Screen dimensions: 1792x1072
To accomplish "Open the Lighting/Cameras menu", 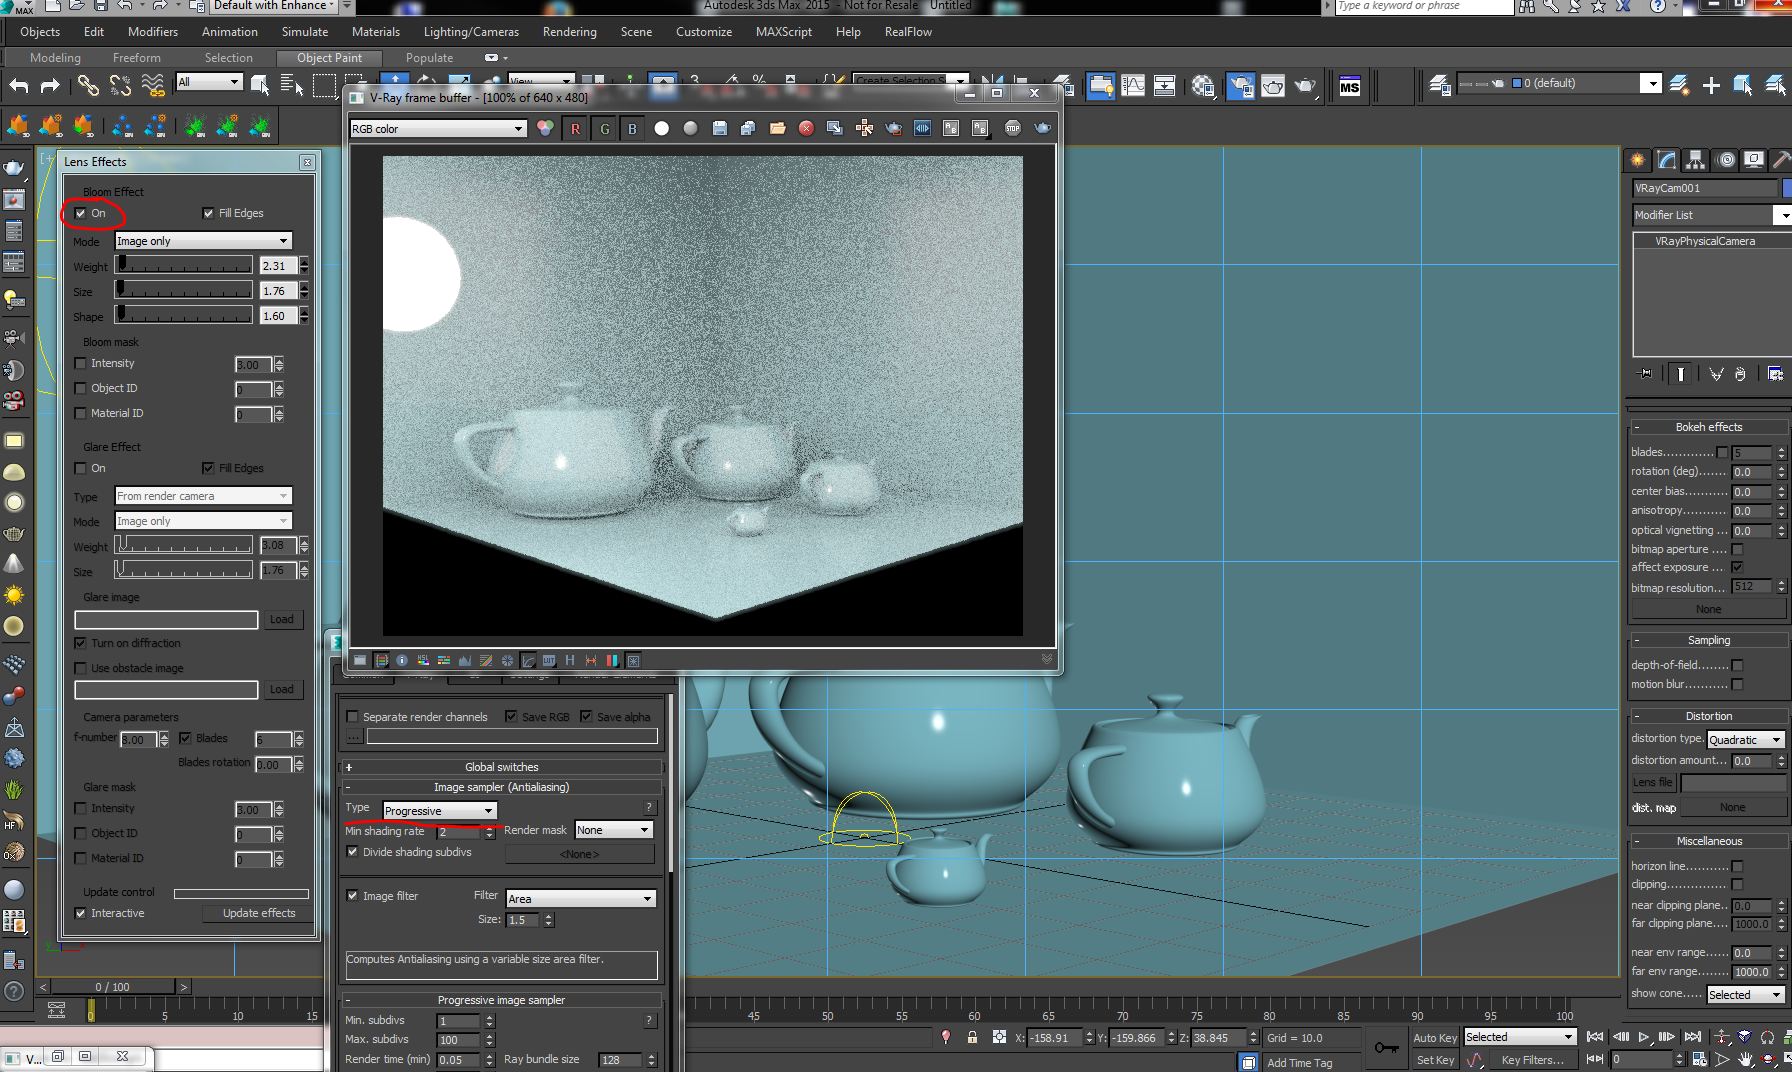I will [x=471, y=32].
